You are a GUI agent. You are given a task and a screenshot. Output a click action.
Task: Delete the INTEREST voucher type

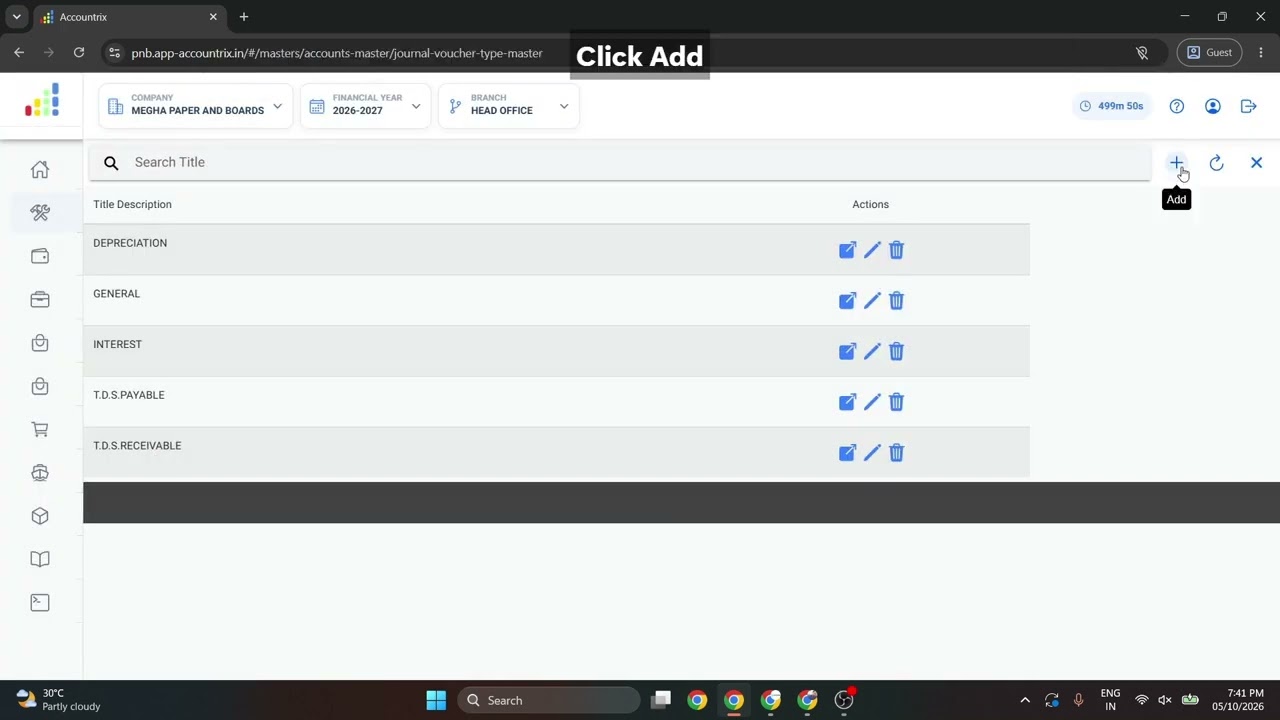[896, 352]
